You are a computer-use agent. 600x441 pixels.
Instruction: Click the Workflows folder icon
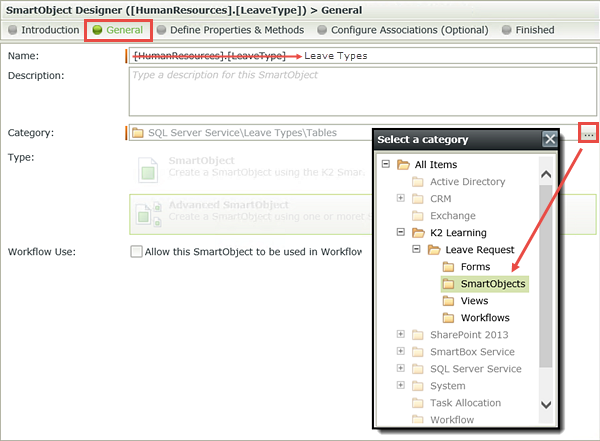(448, 318)
